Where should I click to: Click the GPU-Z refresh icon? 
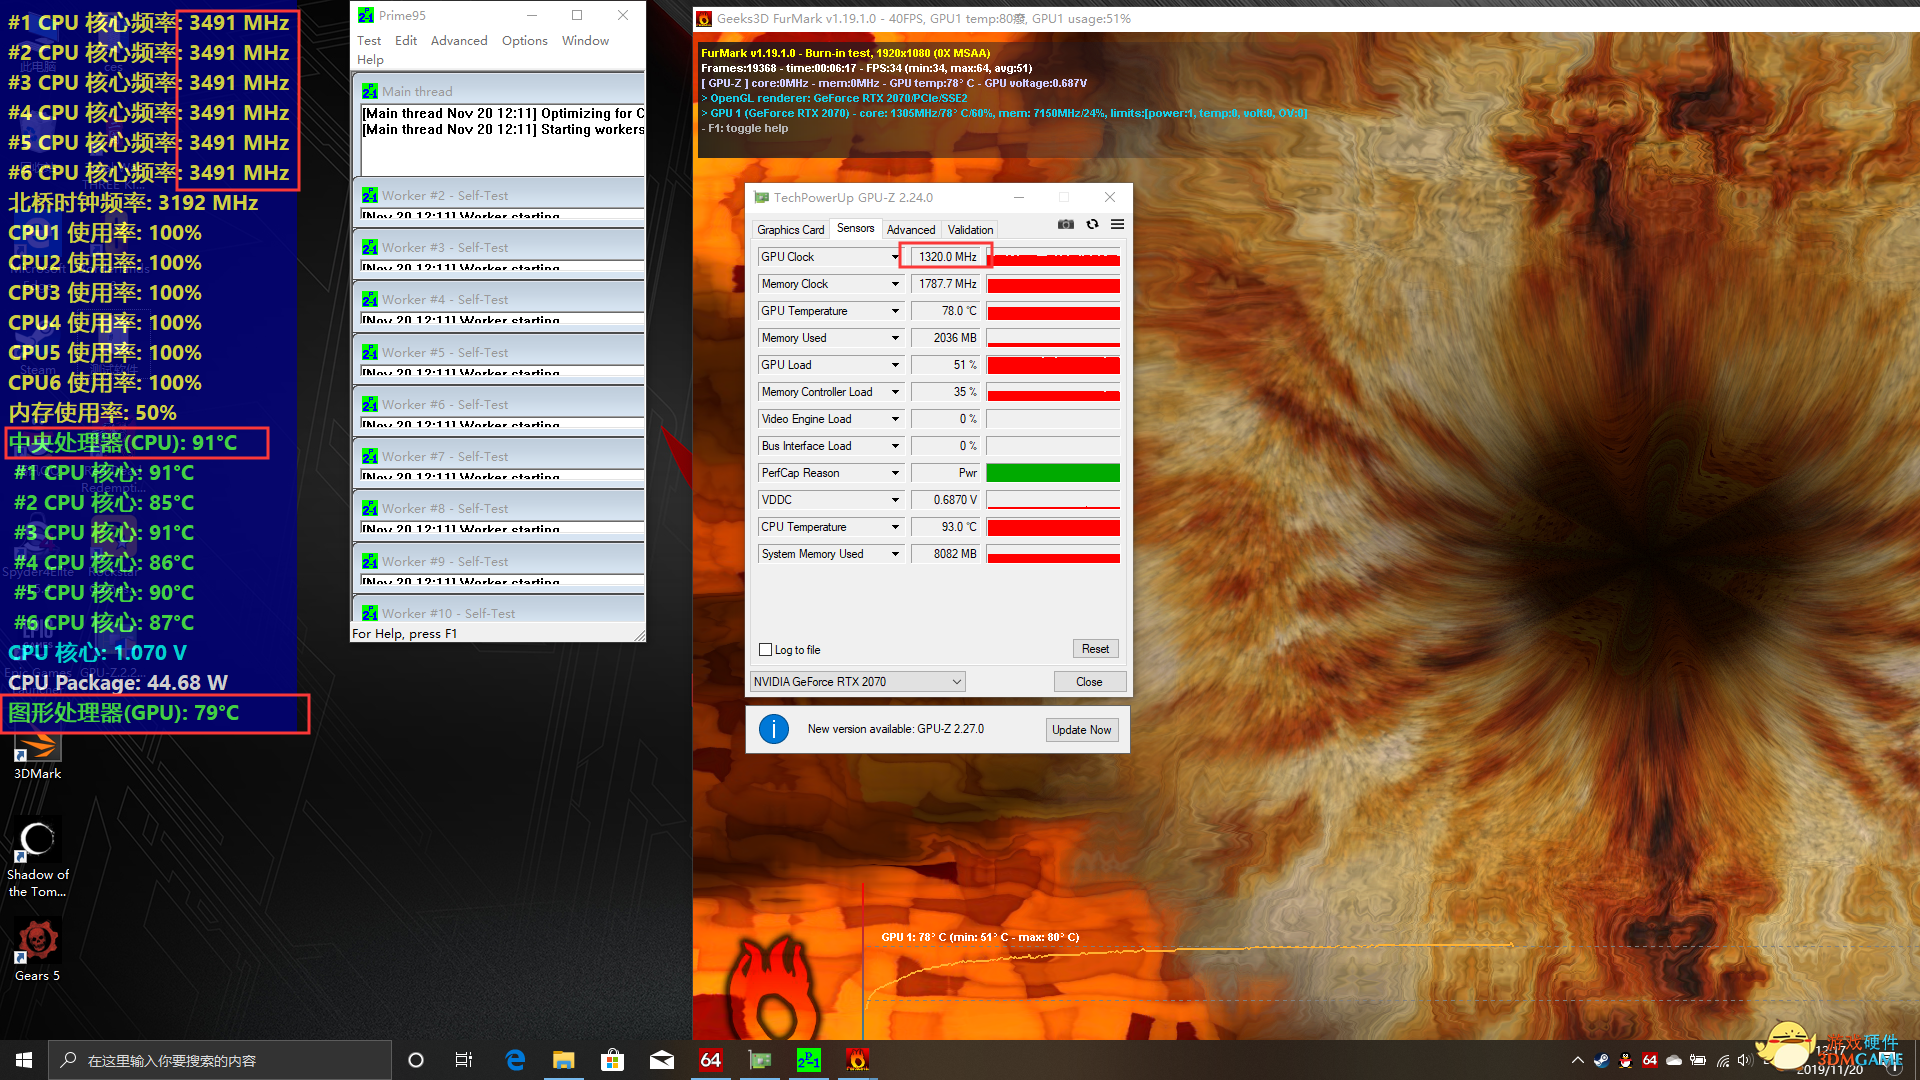(1092, 224)
